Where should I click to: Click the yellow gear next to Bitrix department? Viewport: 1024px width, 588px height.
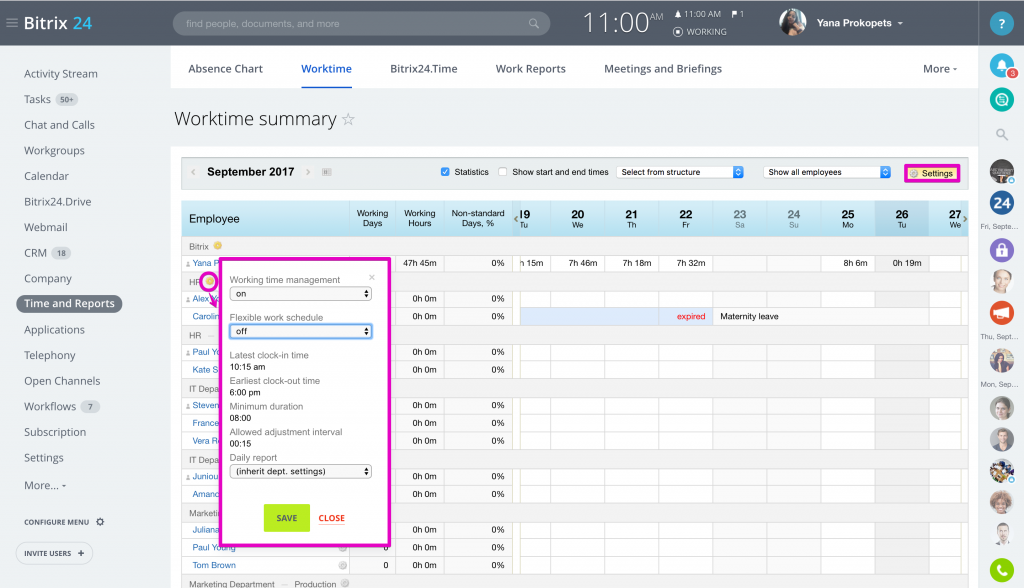[217, 246]
